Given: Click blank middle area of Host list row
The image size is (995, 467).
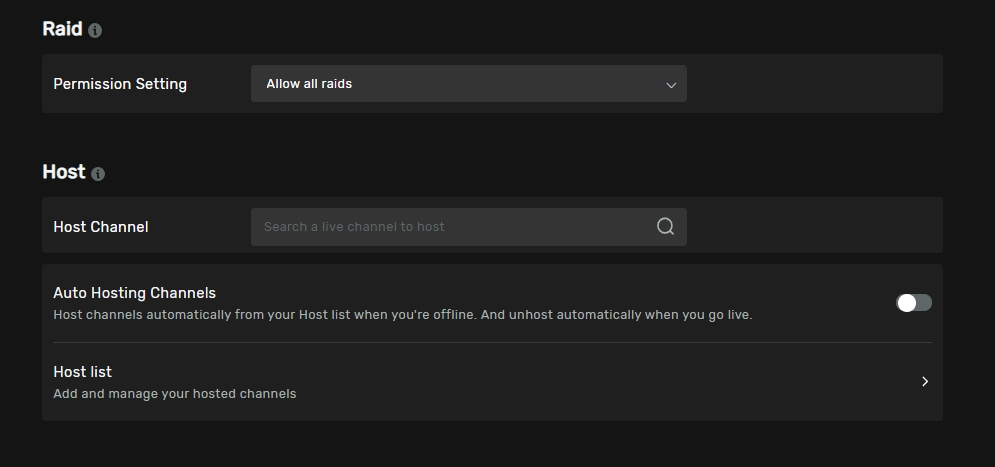Looking at the screenshot, I should (600, 382).
